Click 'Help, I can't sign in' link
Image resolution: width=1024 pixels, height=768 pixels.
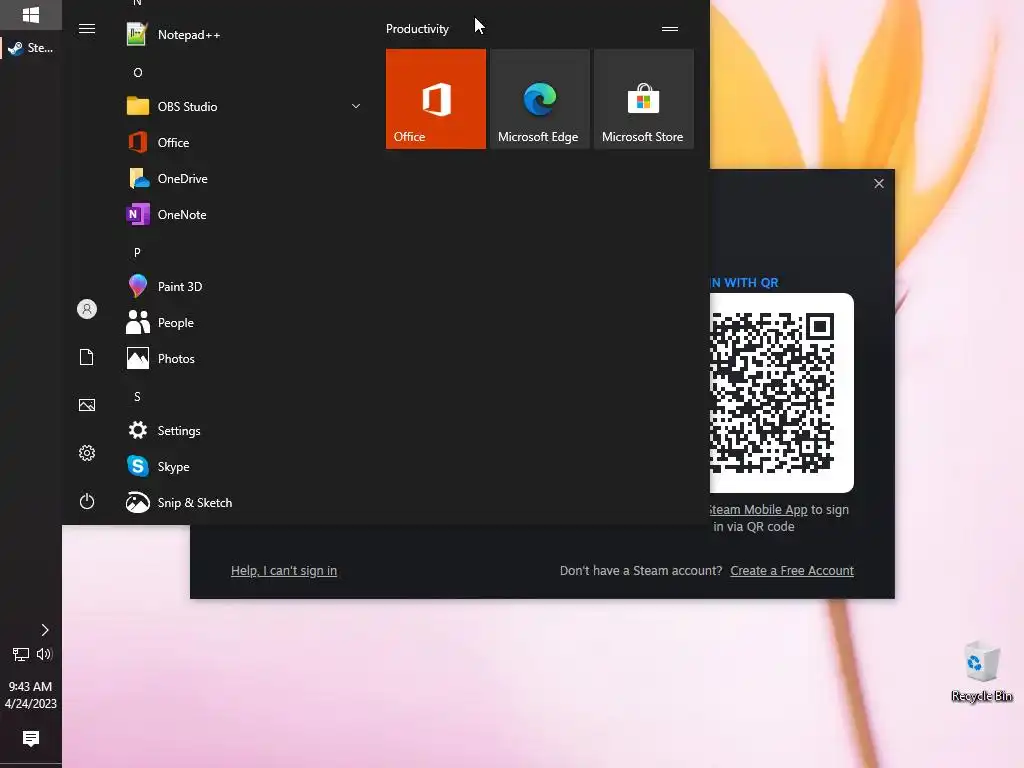tap(284, 571)
